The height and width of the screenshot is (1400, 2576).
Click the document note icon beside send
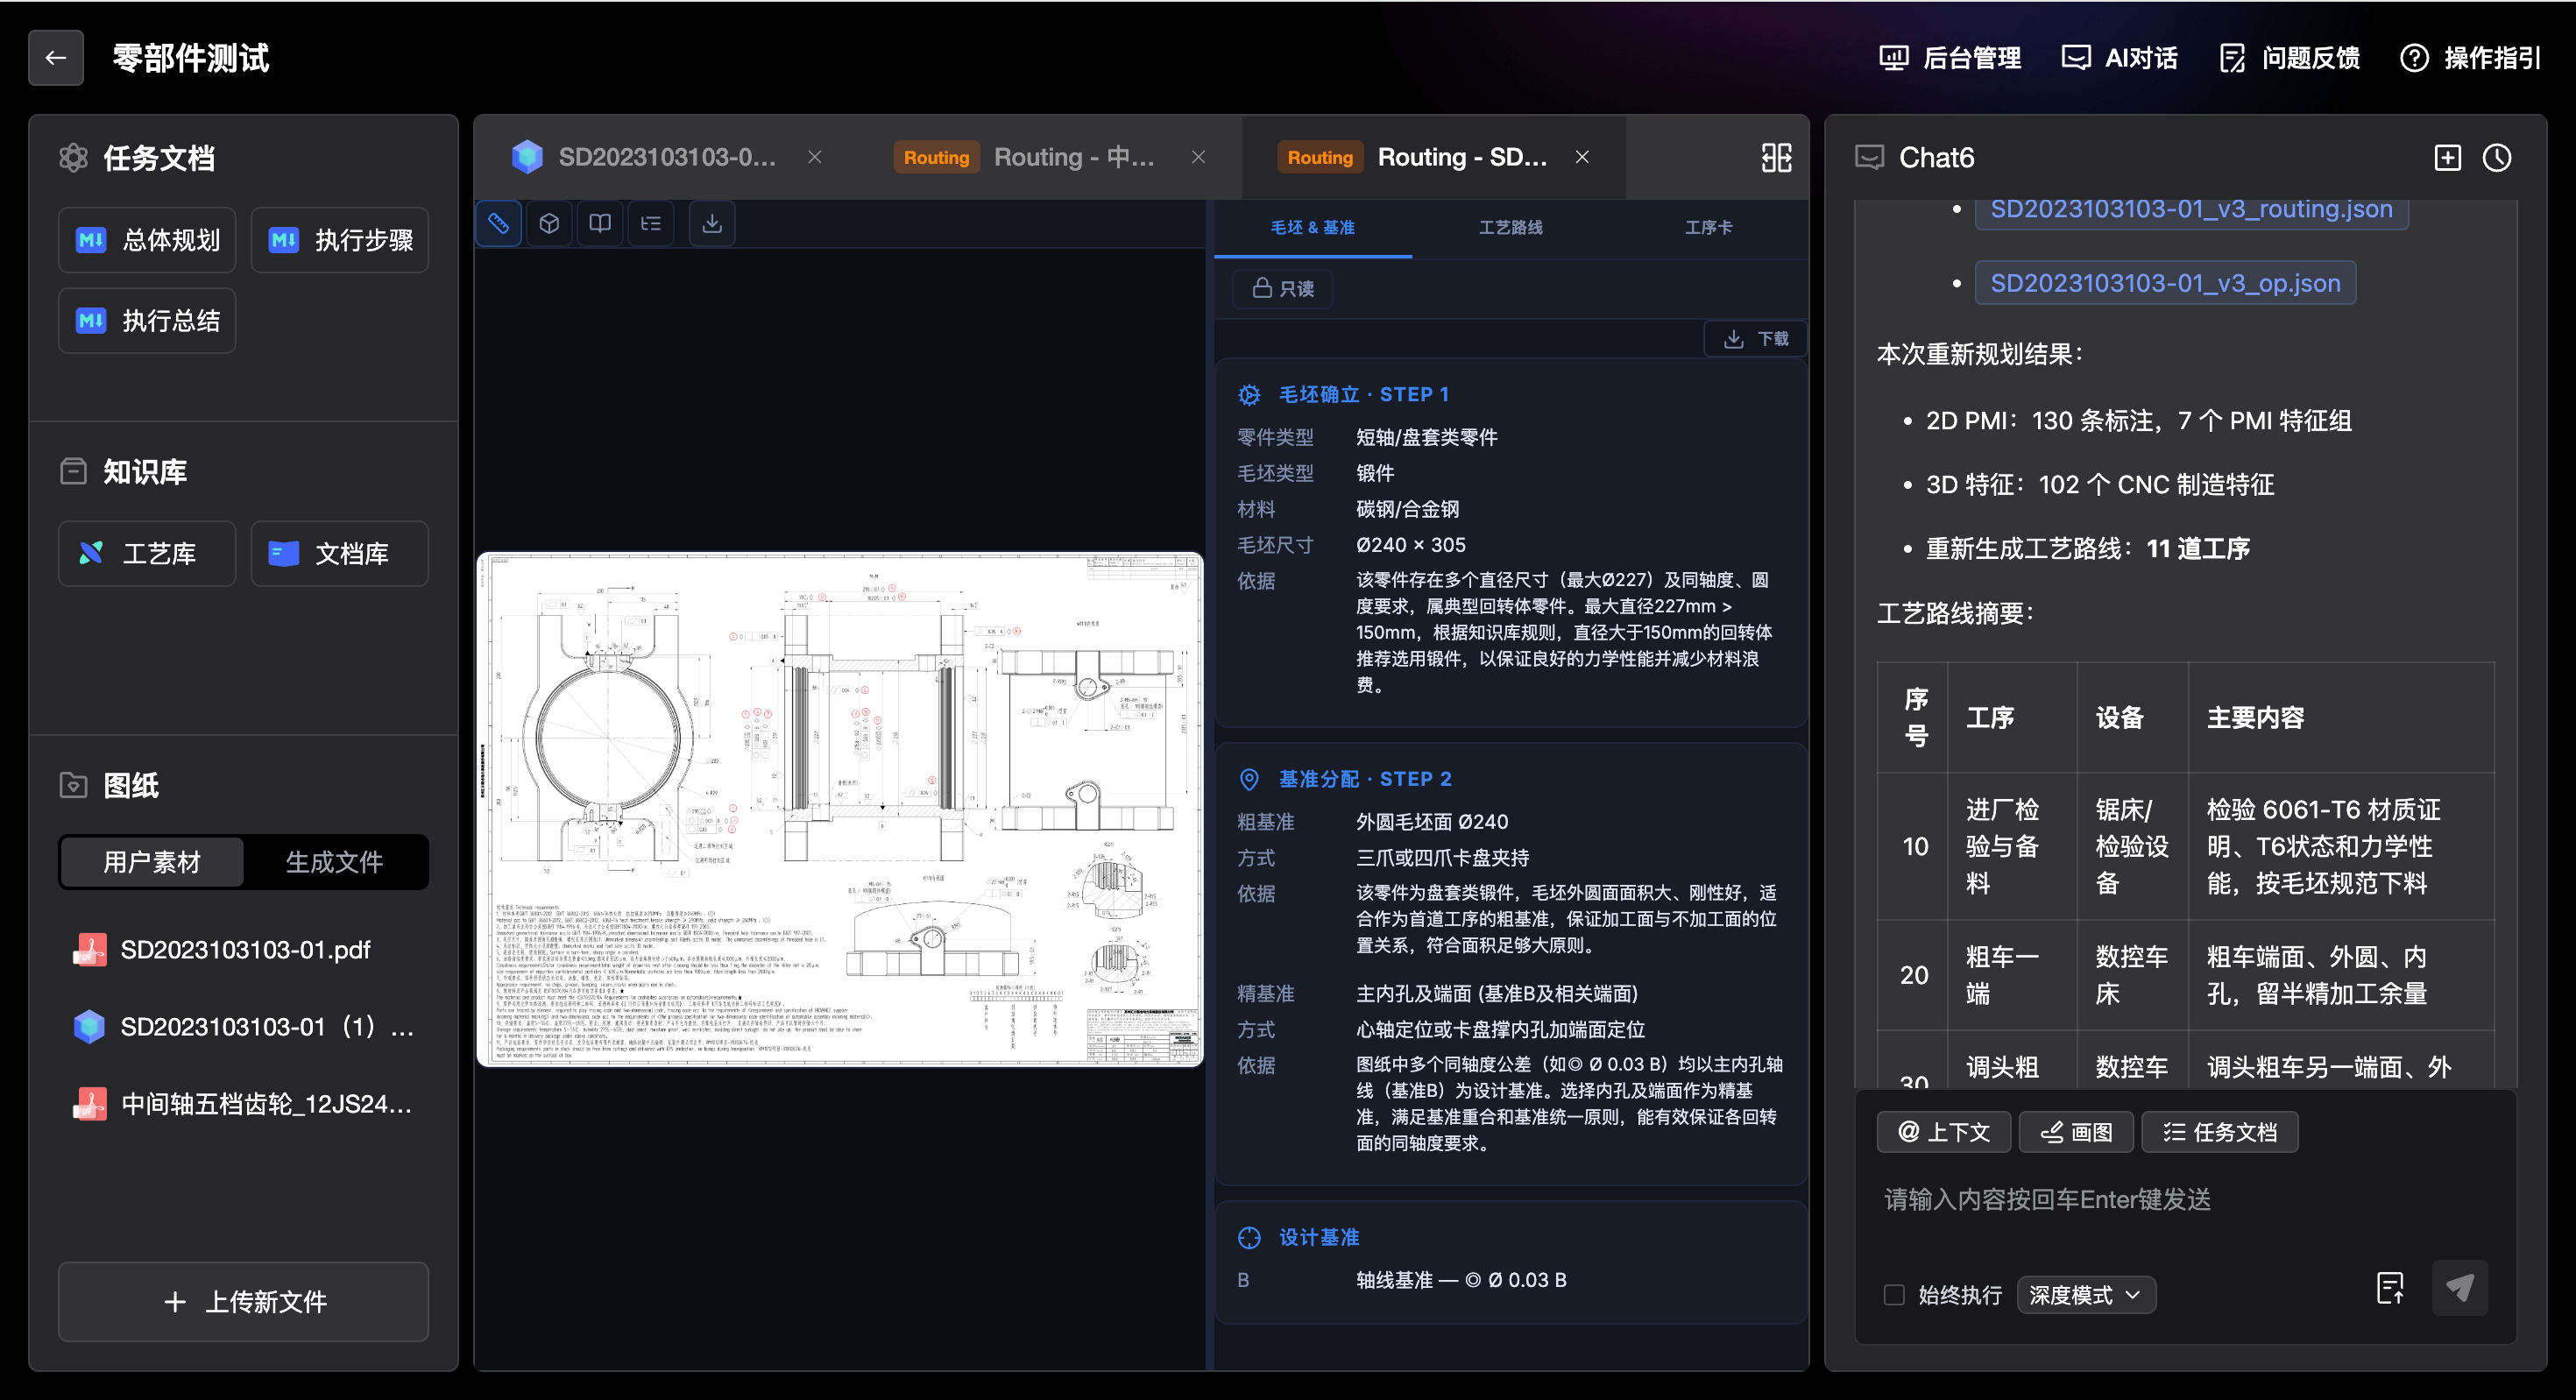click(x=2390, y=1288)
